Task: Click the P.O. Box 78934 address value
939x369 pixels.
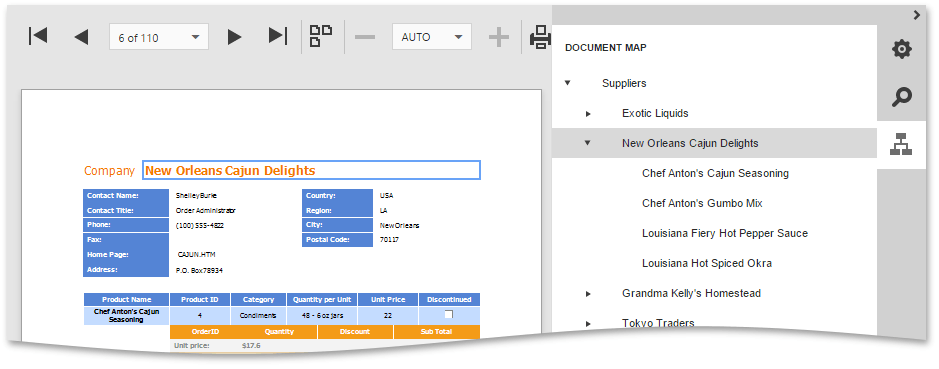Action: click(x=199, y=270)
